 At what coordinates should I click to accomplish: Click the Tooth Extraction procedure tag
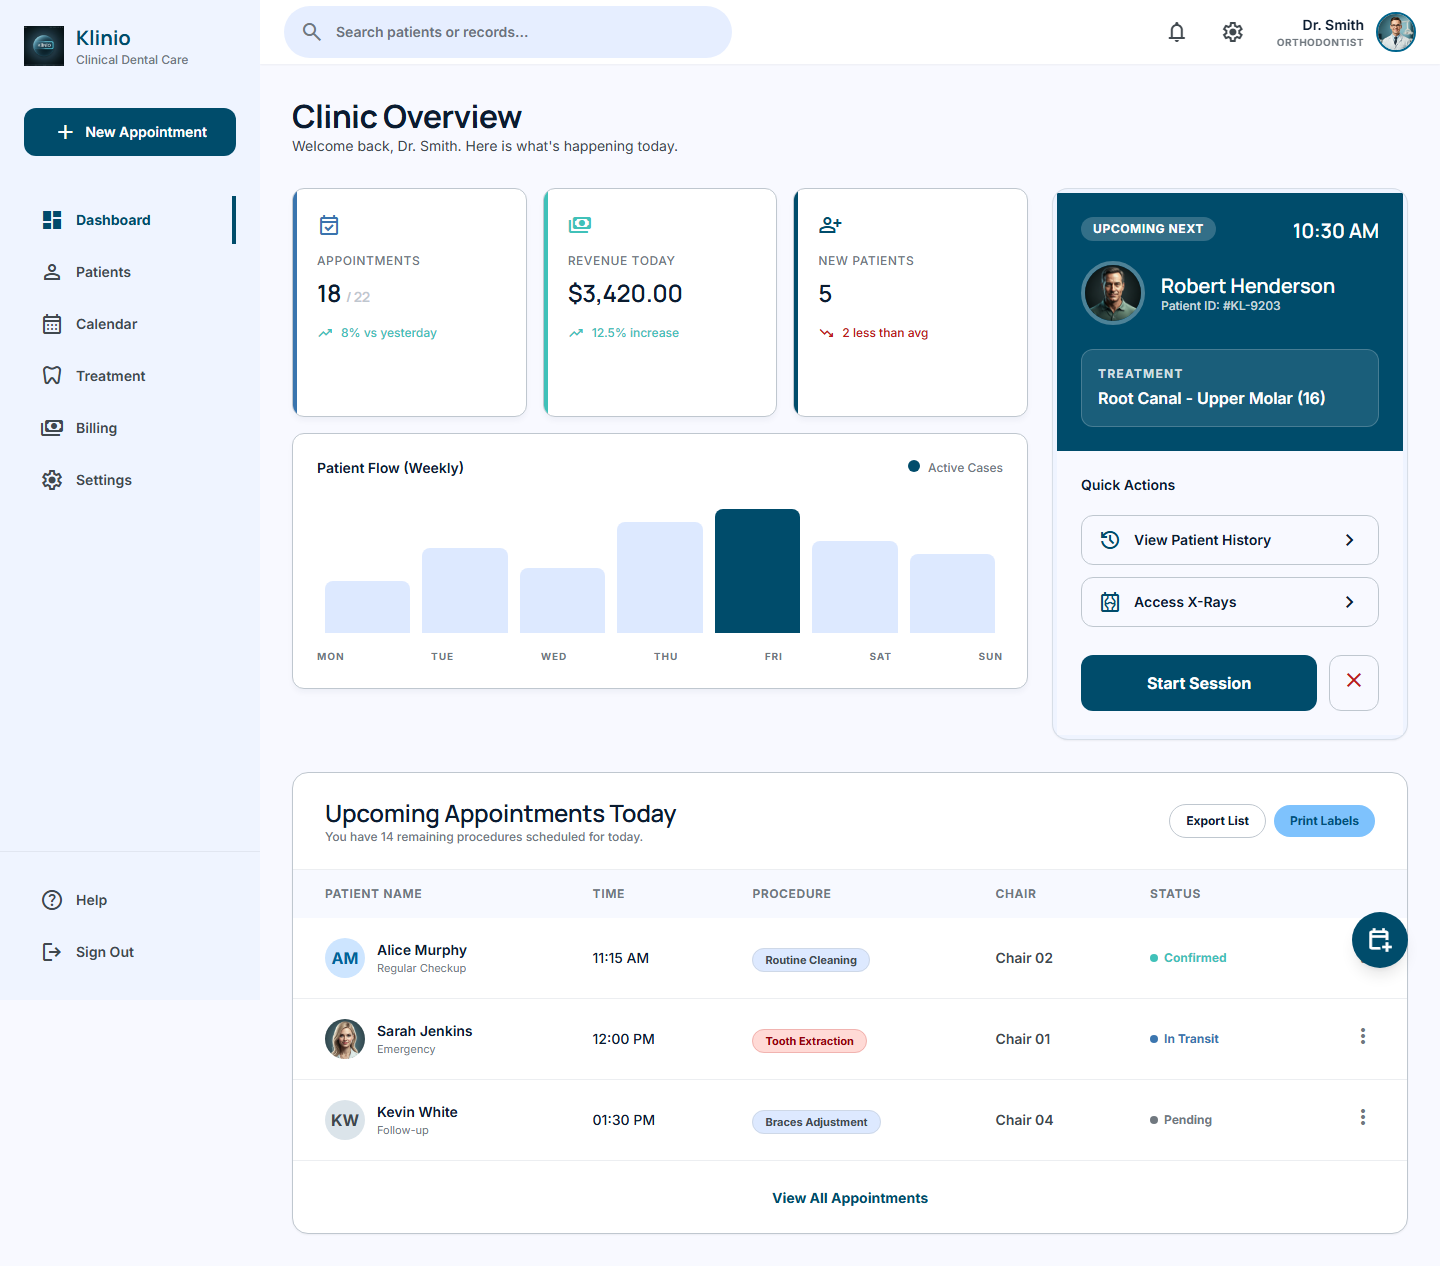pos(809,1041)
